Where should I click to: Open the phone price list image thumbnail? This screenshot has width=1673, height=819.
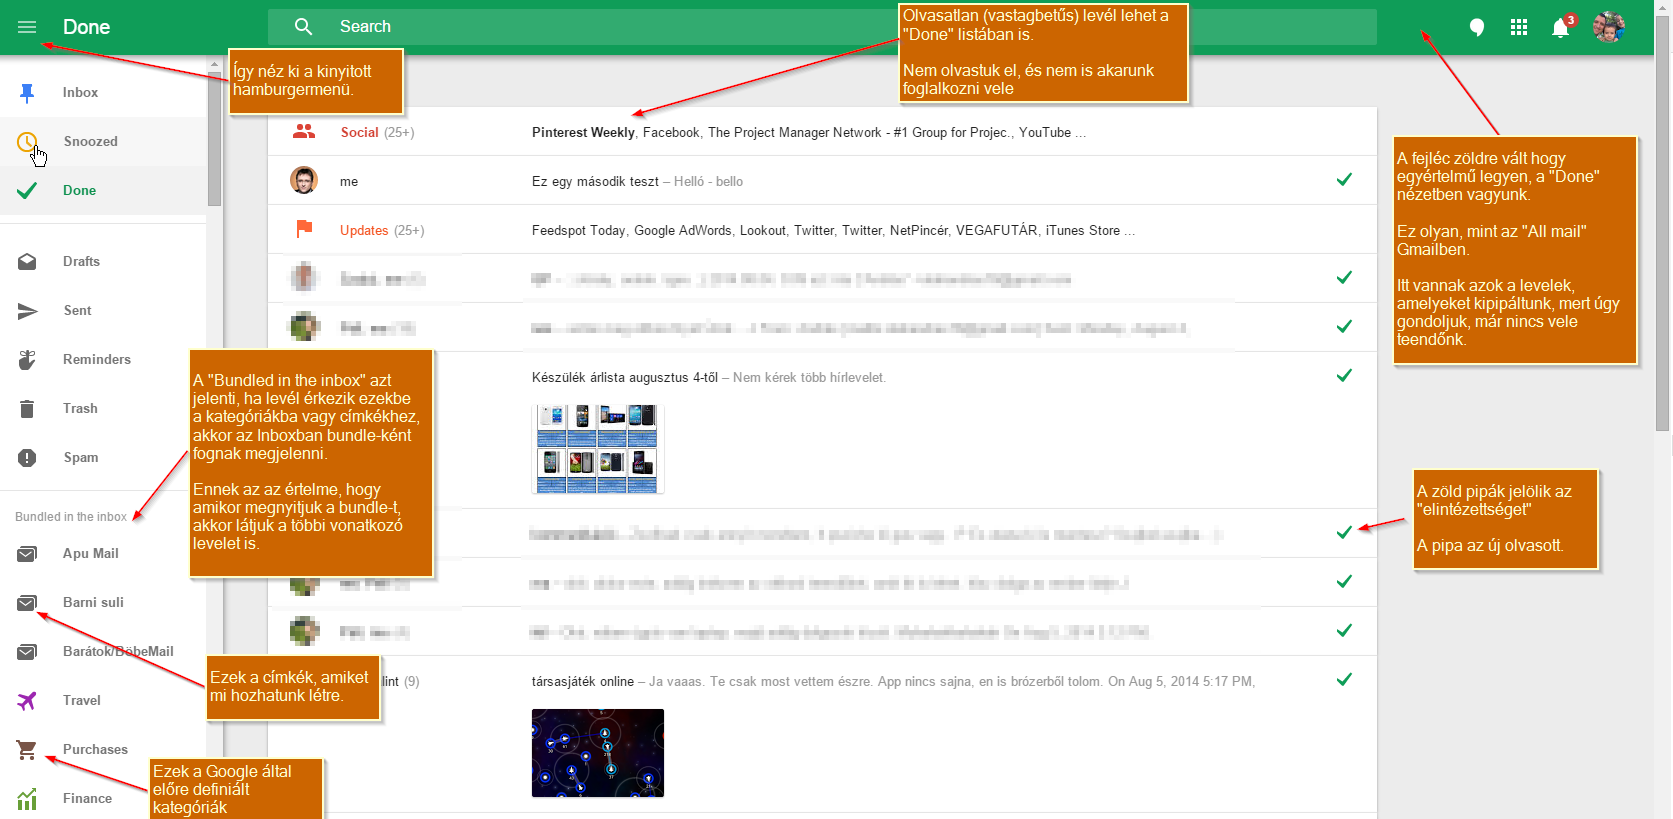tap(598, 448)
